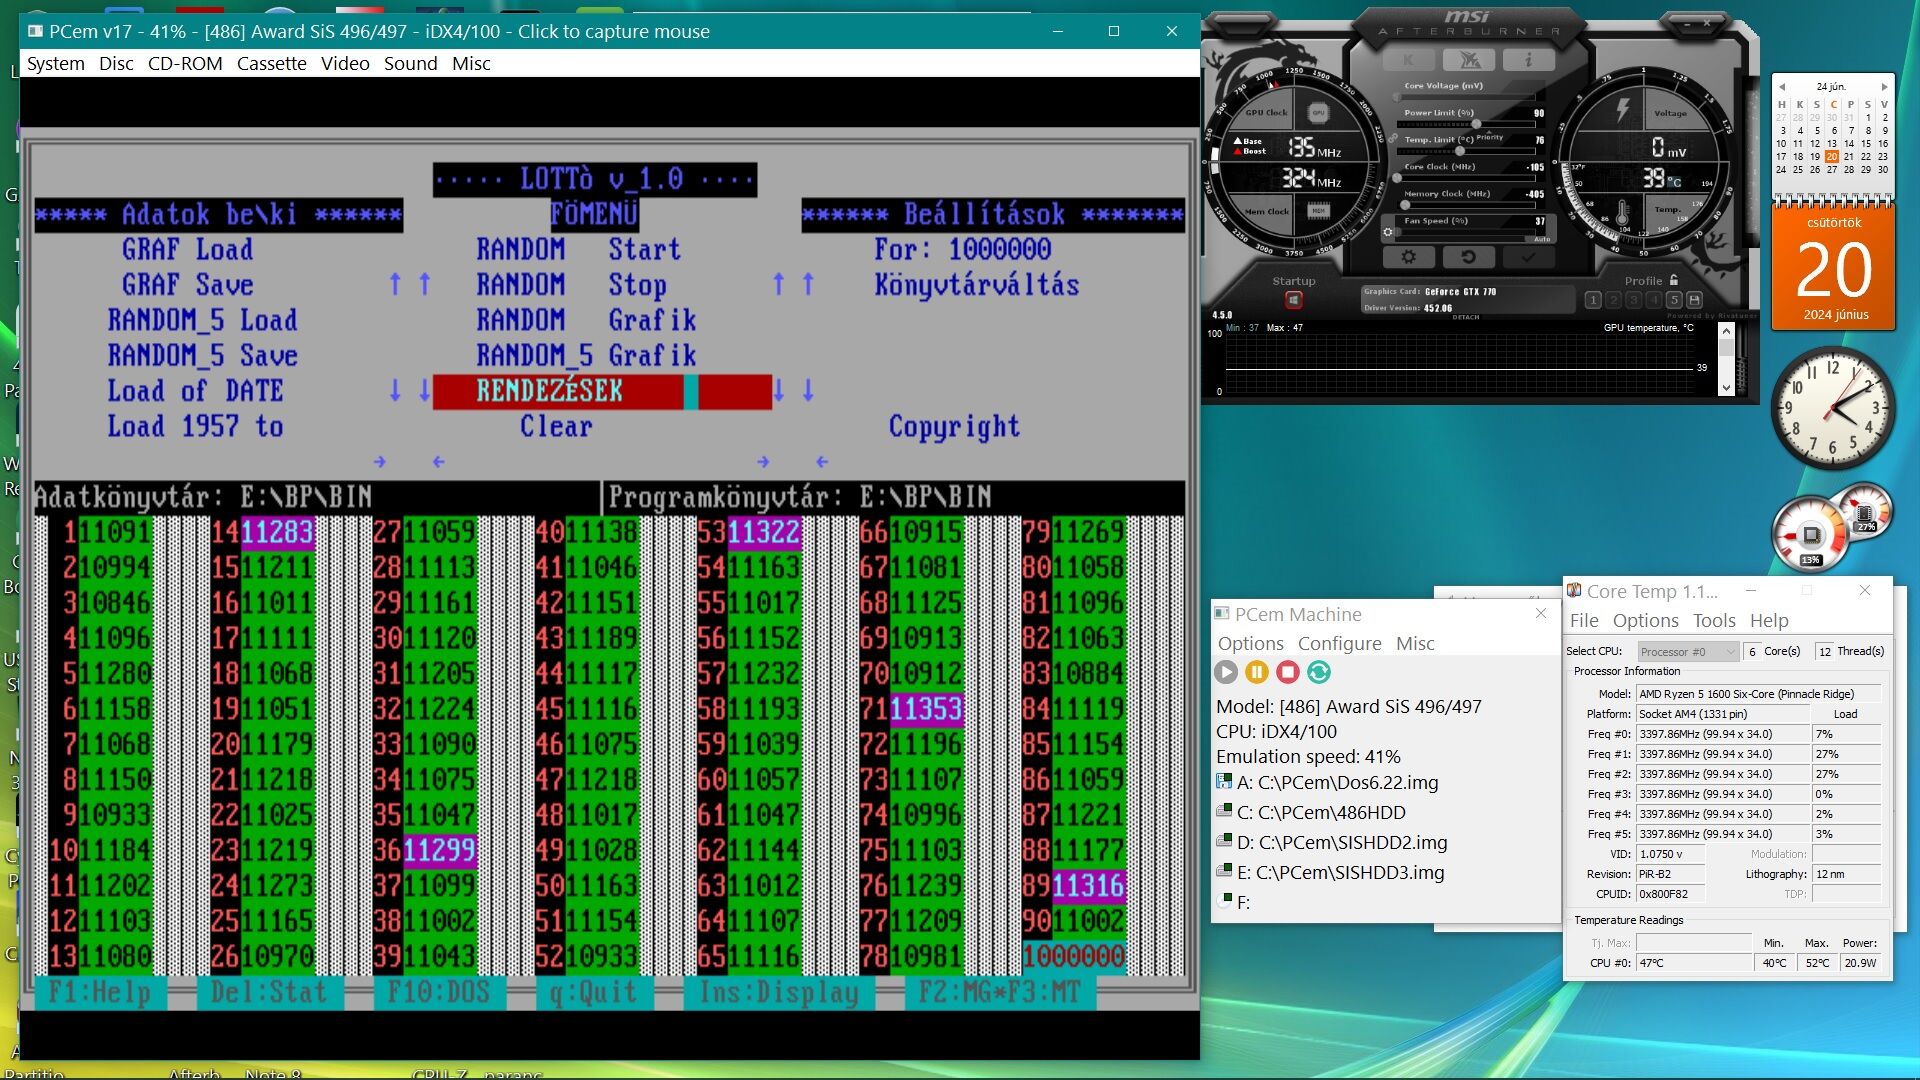Go to next month in calendar gadget
1920x1080 pixels.
[x=1884, y=87]
